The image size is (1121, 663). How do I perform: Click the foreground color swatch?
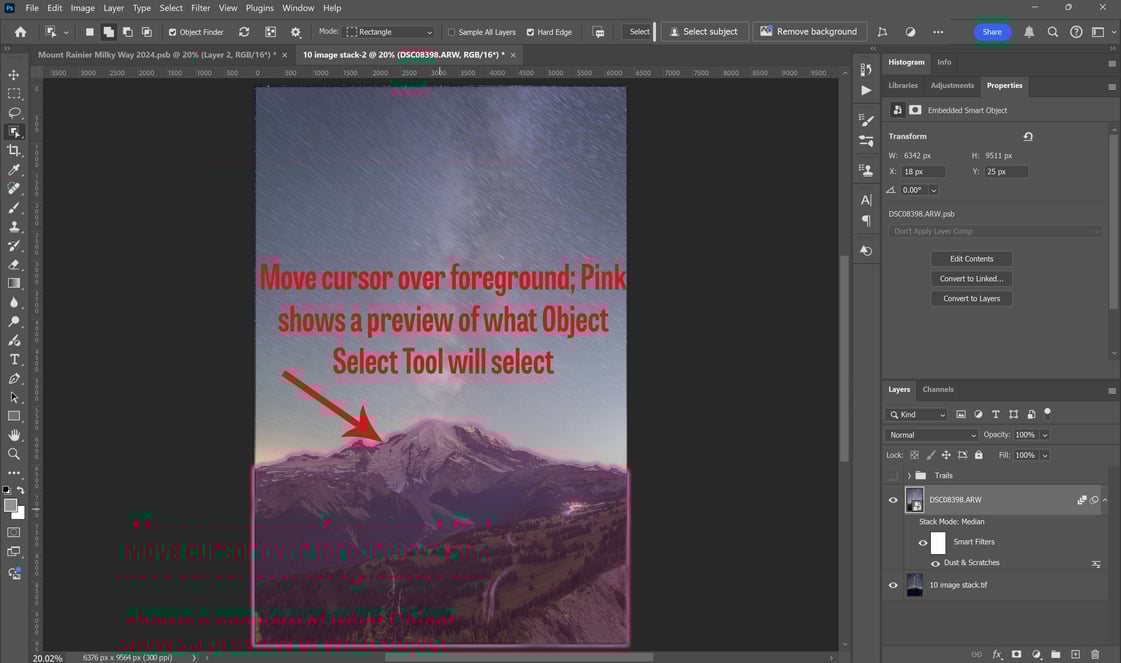click(10, 506)
